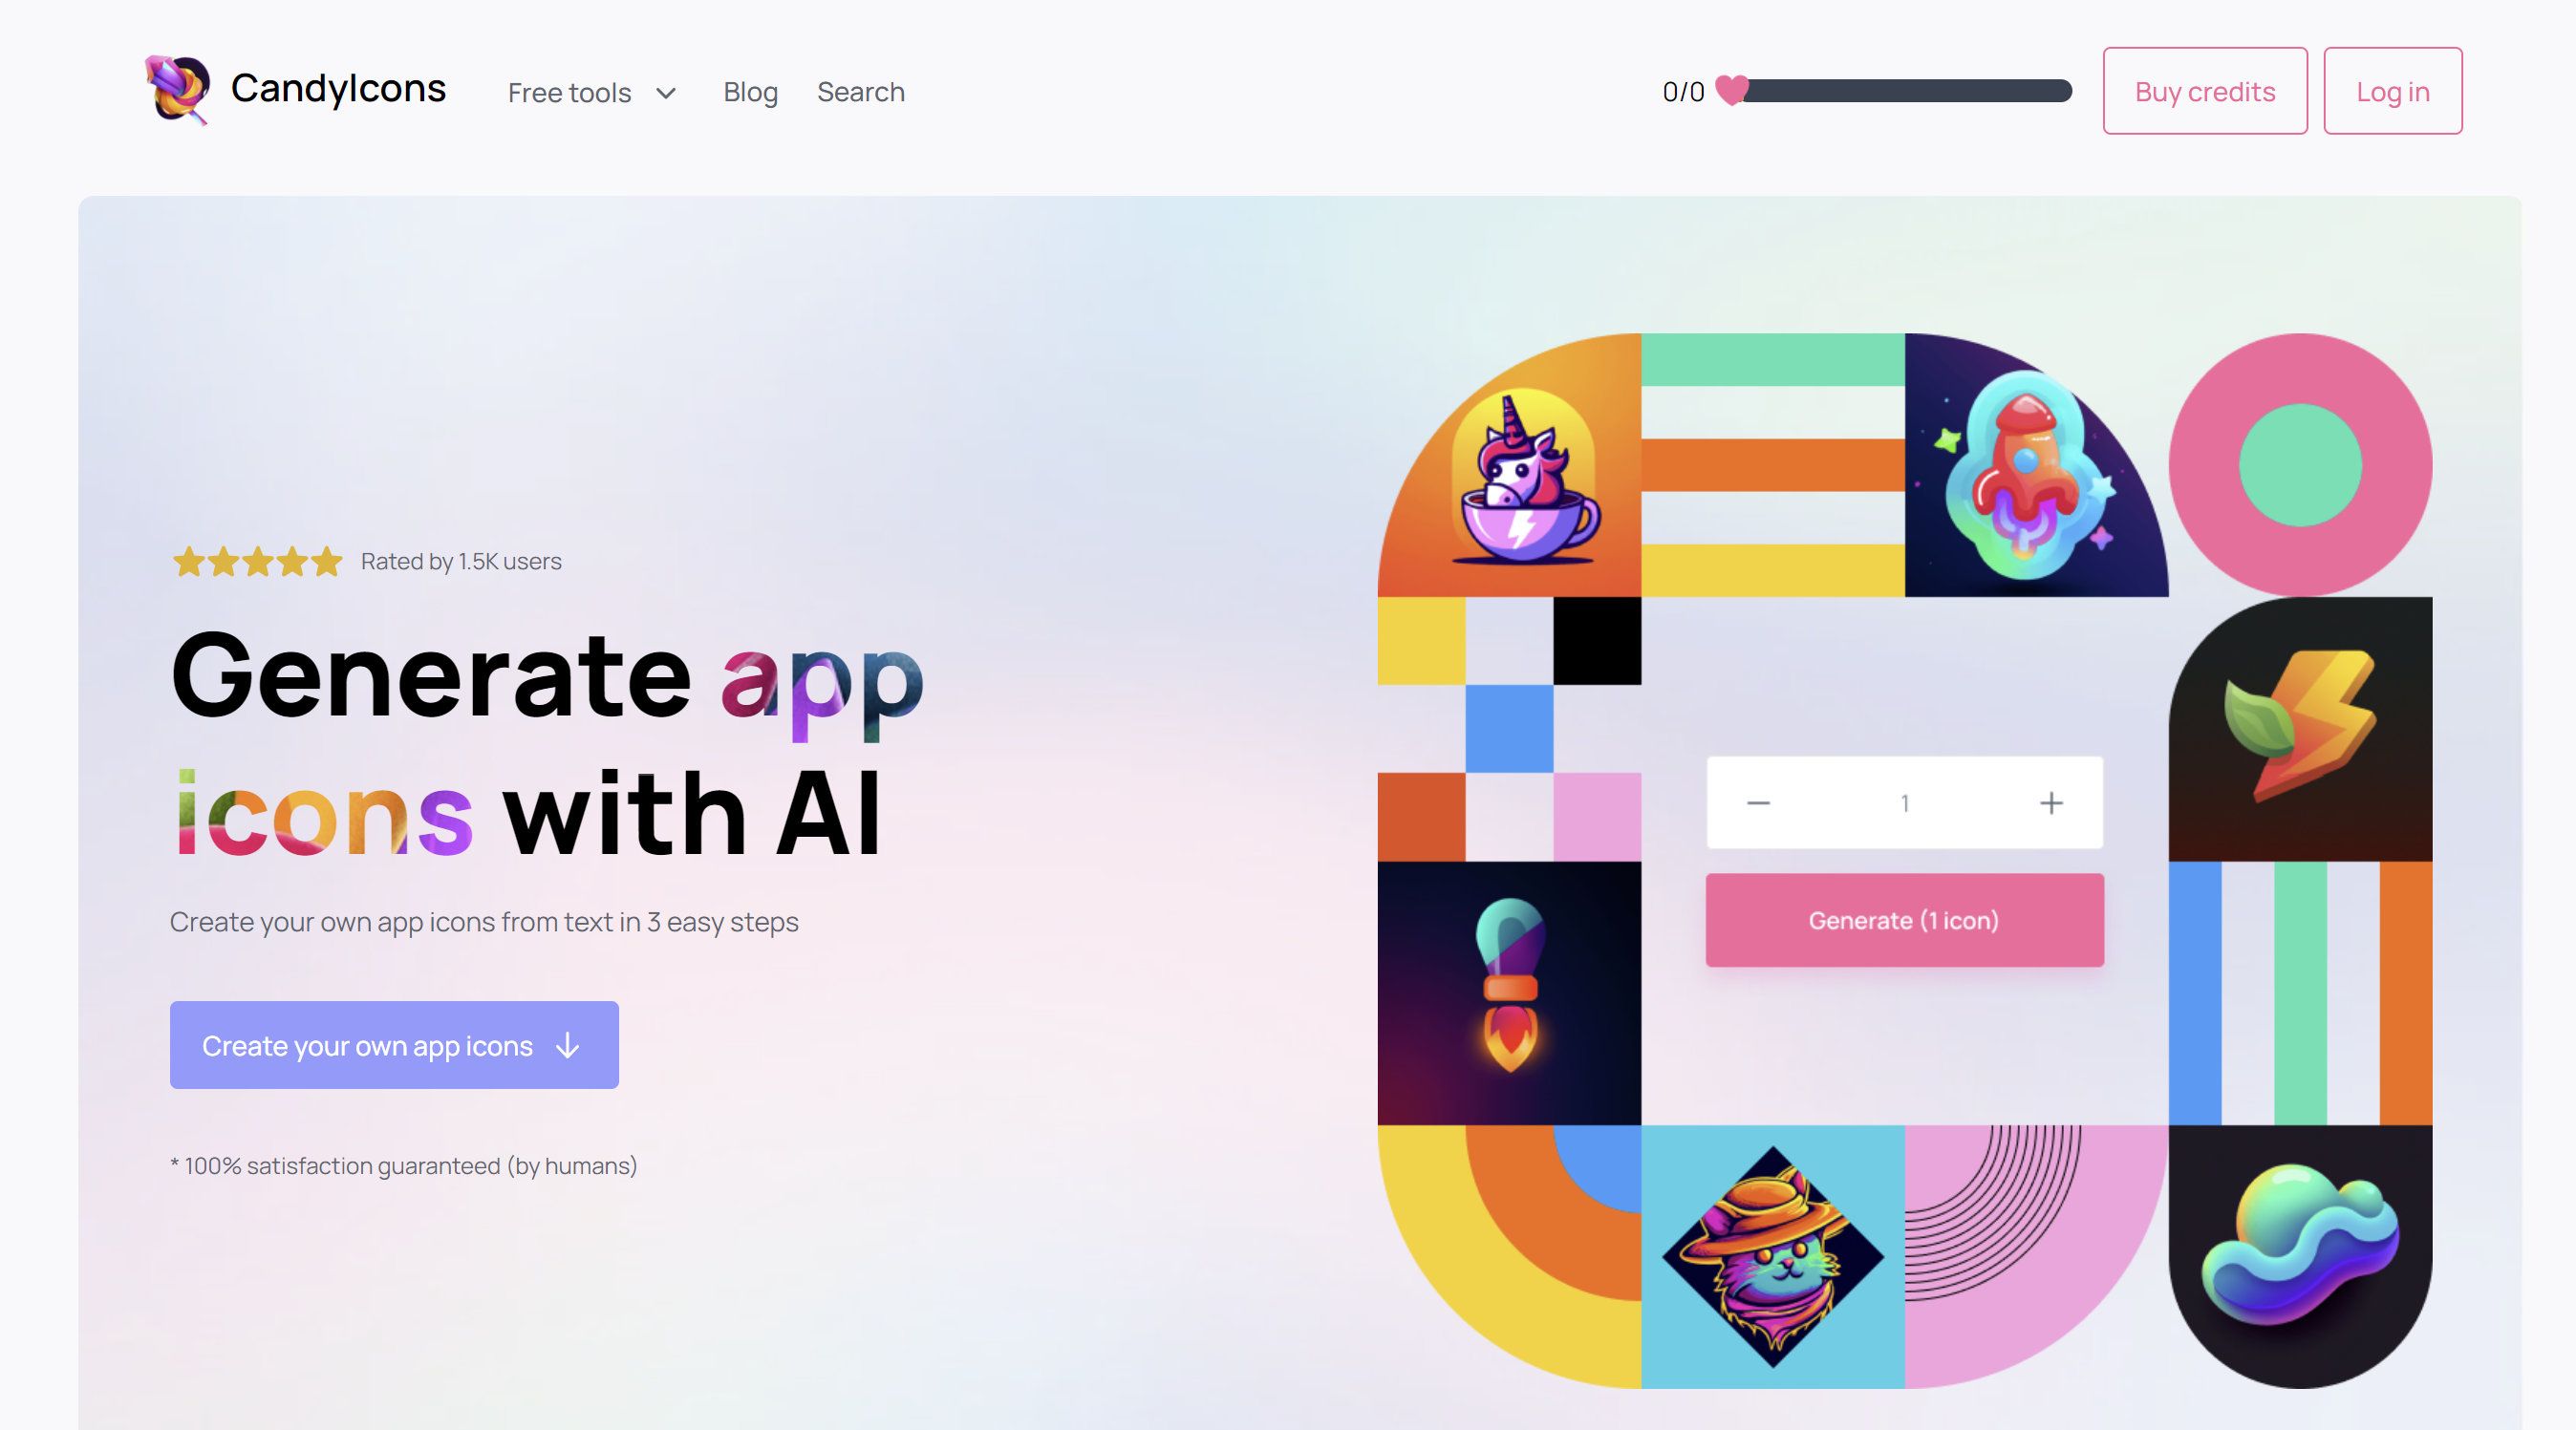
Task: Click the decrement minus stepper button
Action: pos(1757,801)
